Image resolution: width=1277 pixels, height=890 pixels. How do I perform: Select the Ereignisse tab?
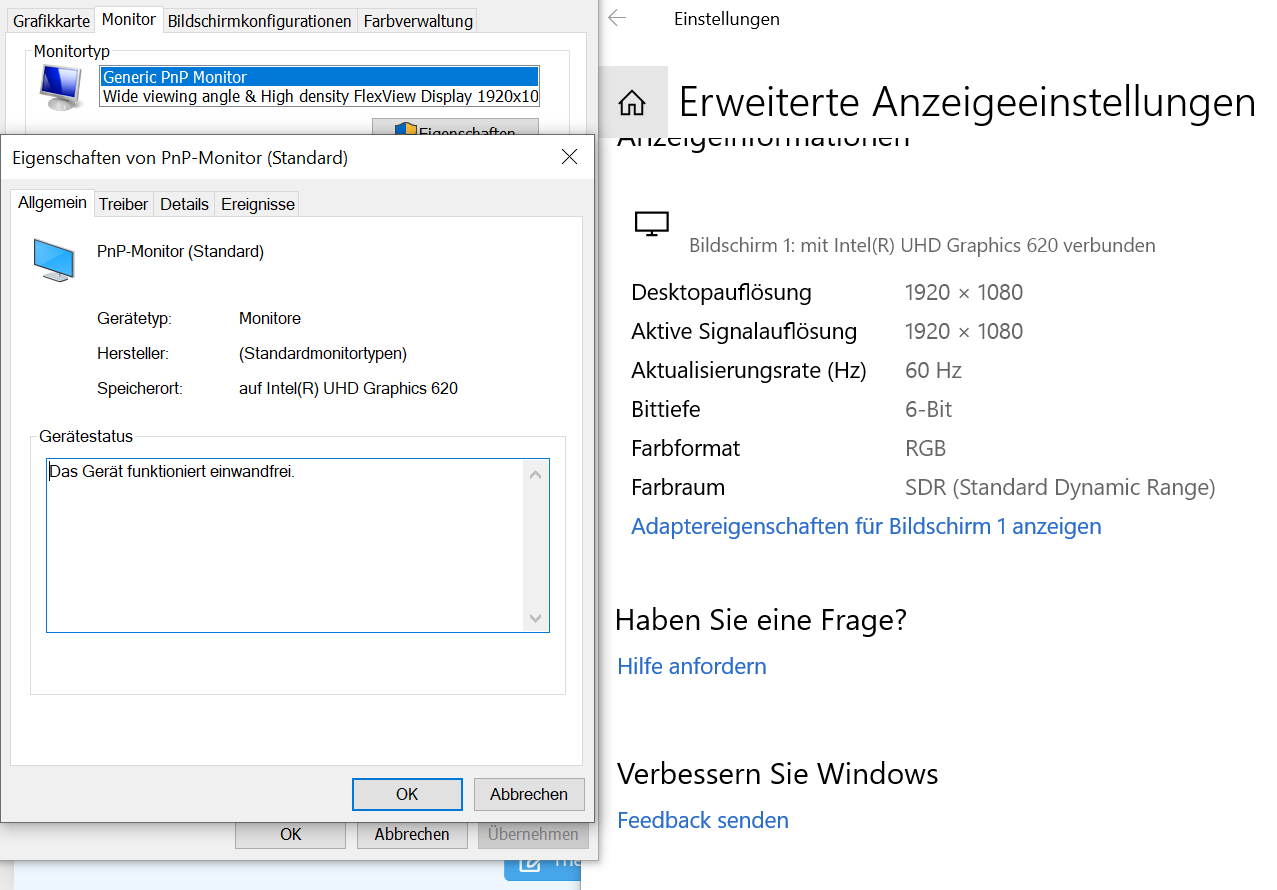pos(258,204)
